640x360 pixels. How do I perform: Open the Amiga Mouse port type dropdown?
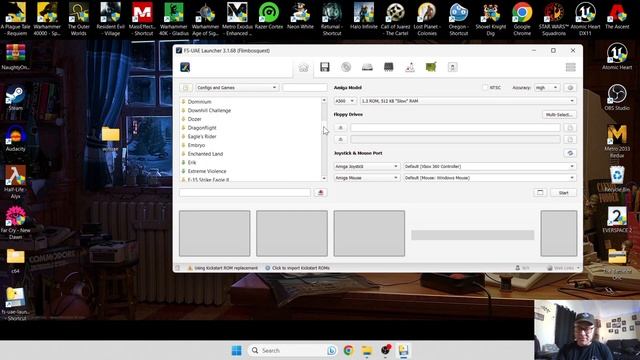(367, 178)
